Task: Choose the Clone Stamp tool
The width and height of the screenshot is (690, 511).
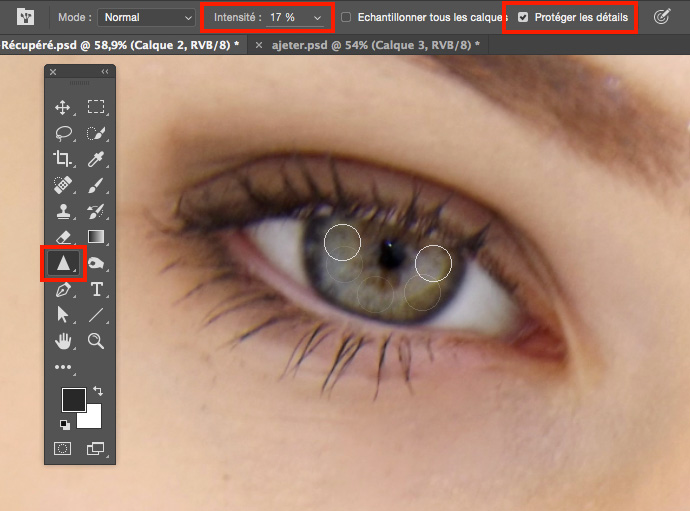Action: click(x=62, y=211)
